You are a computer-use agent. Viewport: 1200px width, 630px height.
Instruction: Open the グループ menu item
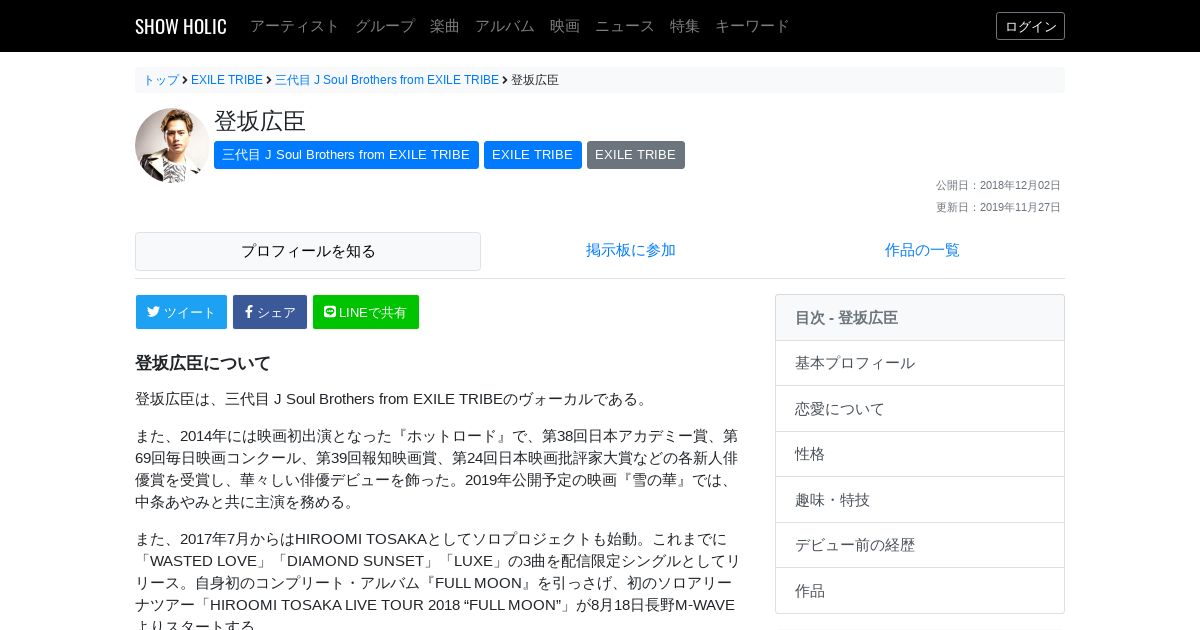click(x=385, y=26)
